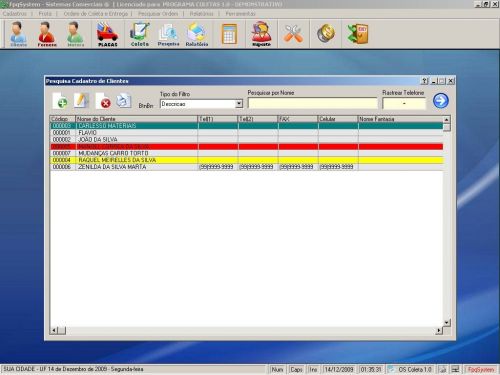Click the blue arrow search button
This screenshot has width=500, height=375.
point(441,100)
